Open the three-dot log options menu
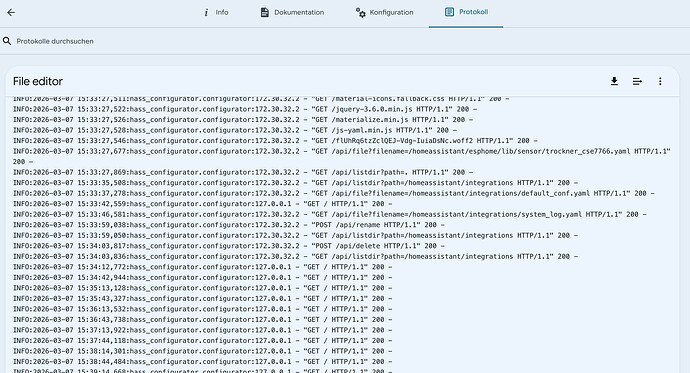 click(660, 81)
